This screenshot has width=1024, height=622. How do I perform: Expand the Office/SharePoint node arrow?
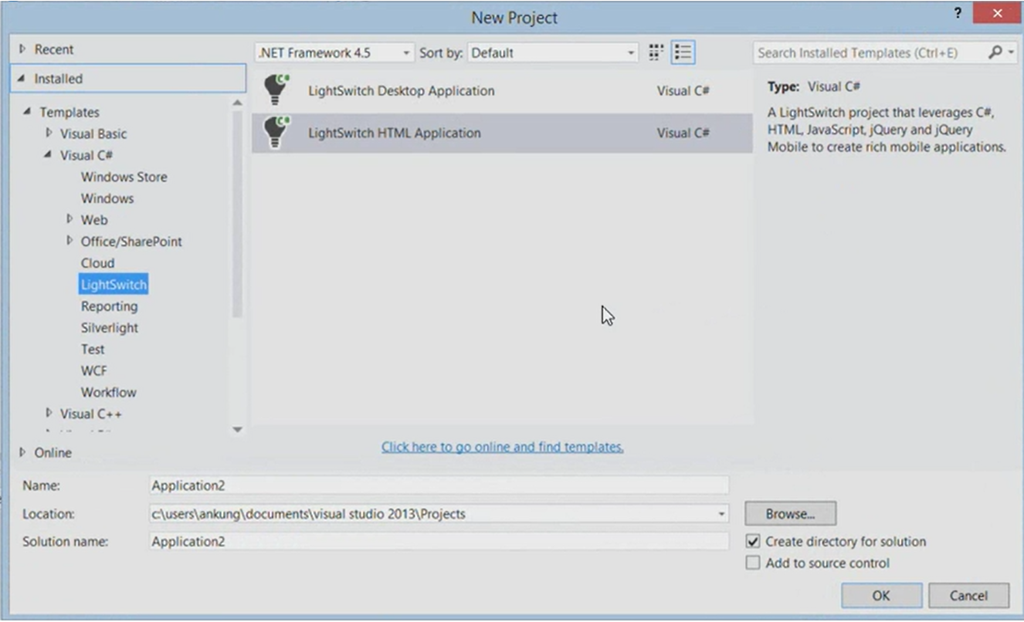pyautogui.click(x=69, y=241)
